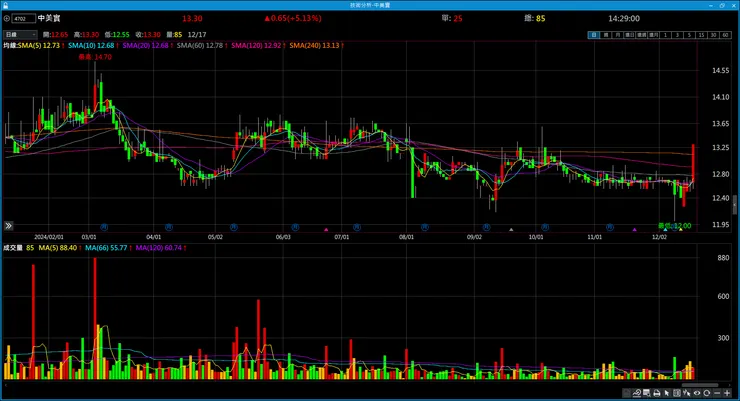740x401 pixels.
Task: Click the SMA(10) 12.68 moving average label
Action: (x=91, y=45)
